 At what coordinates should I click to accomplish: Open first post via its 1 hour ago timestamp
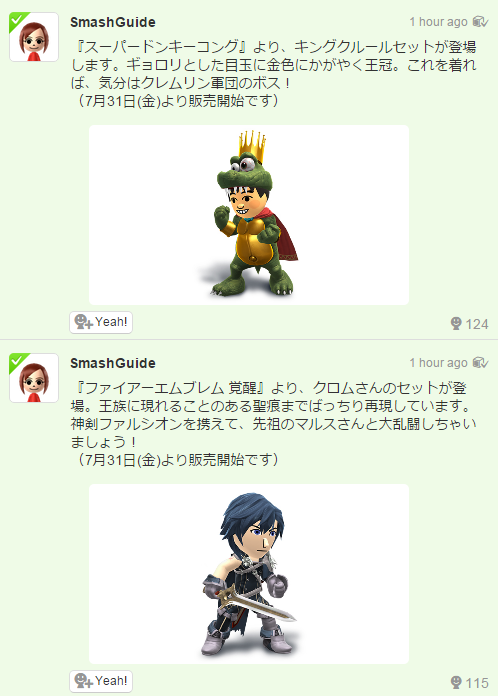pos(438,22)
